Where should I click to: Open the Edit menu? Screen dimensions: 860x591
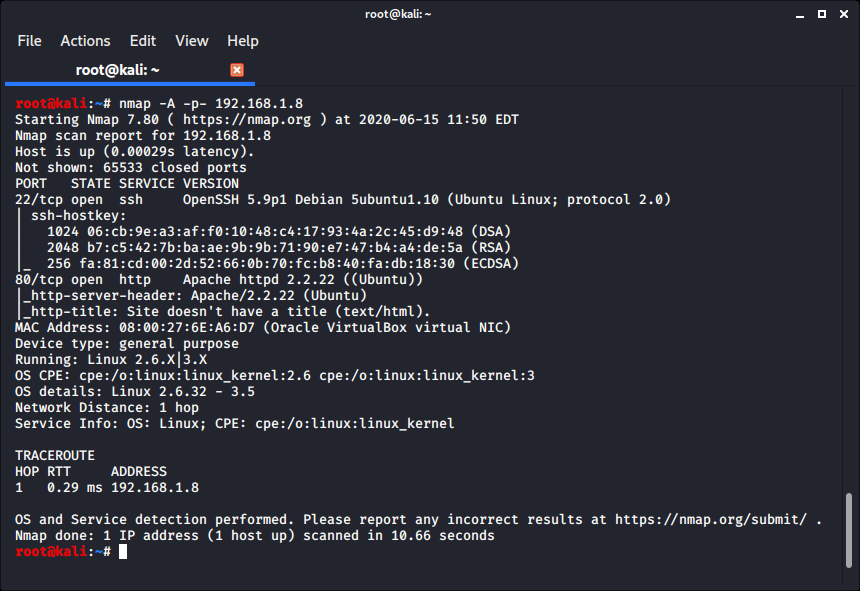143,41
